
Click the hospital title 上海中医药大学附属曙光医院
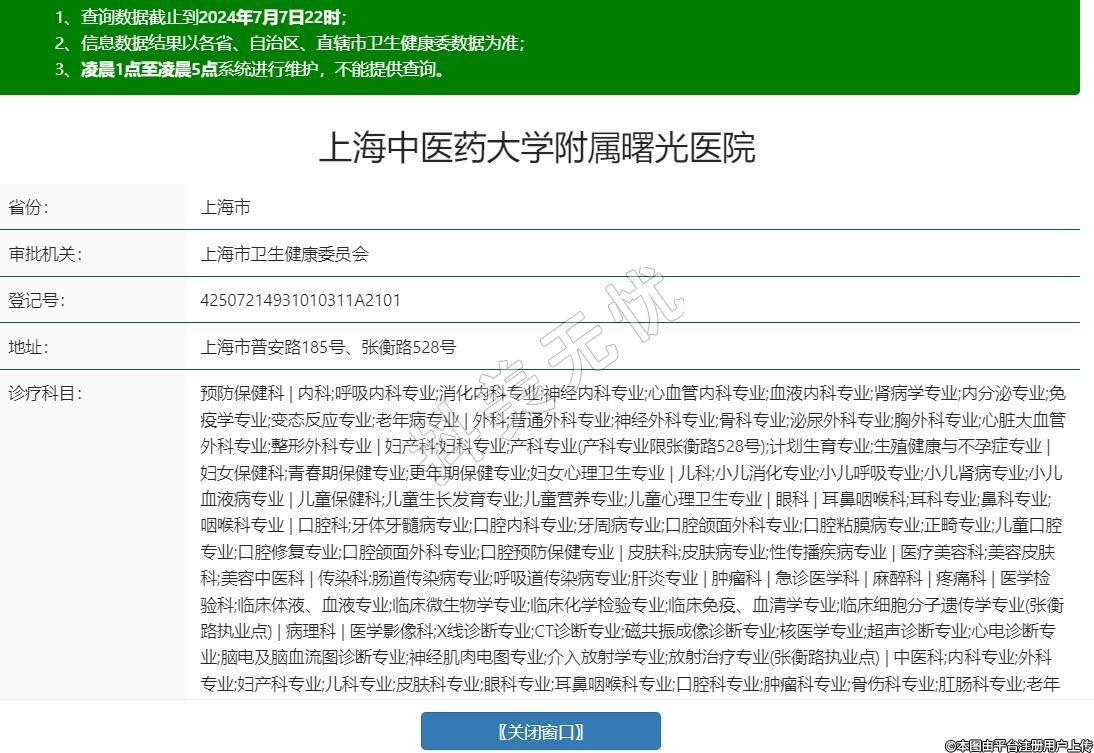click(537, 148)
